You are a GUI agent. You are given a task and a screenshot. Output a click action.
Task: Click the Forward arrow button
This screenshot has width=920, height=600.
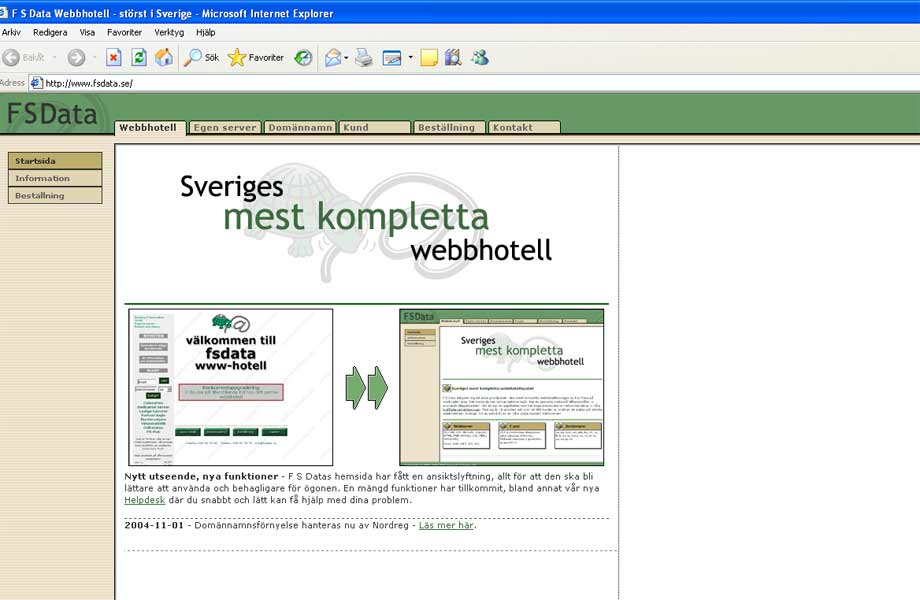76,57
